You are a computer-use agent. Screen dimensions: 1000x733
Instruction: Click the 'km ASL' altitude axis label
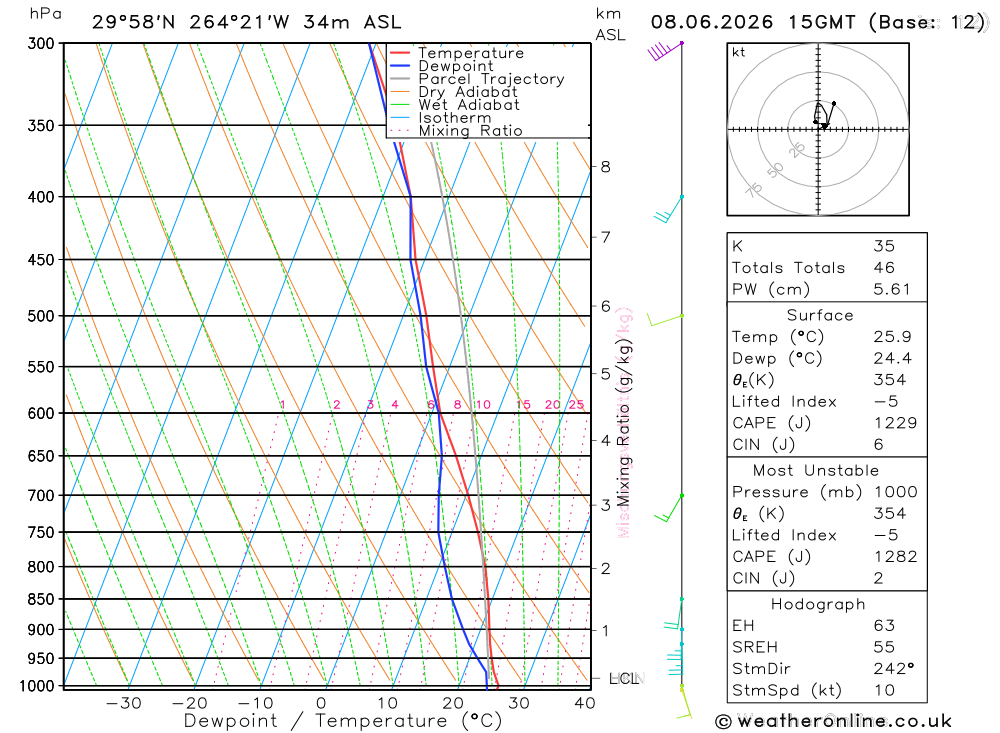[610, 24]
